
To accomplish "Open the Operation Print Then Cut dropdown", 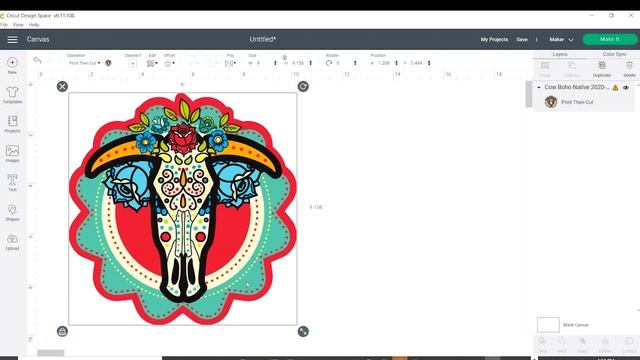I will tap(84, 63).
